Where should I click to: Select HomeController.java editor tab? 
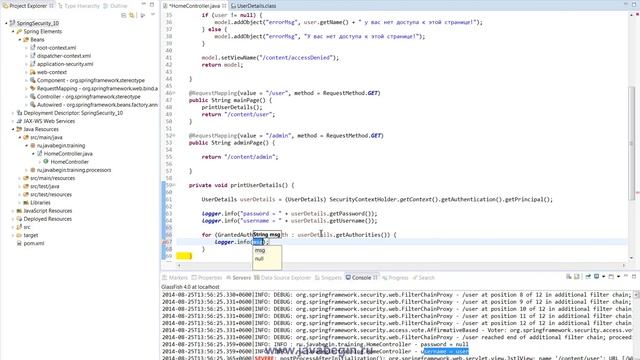point(195,6)
